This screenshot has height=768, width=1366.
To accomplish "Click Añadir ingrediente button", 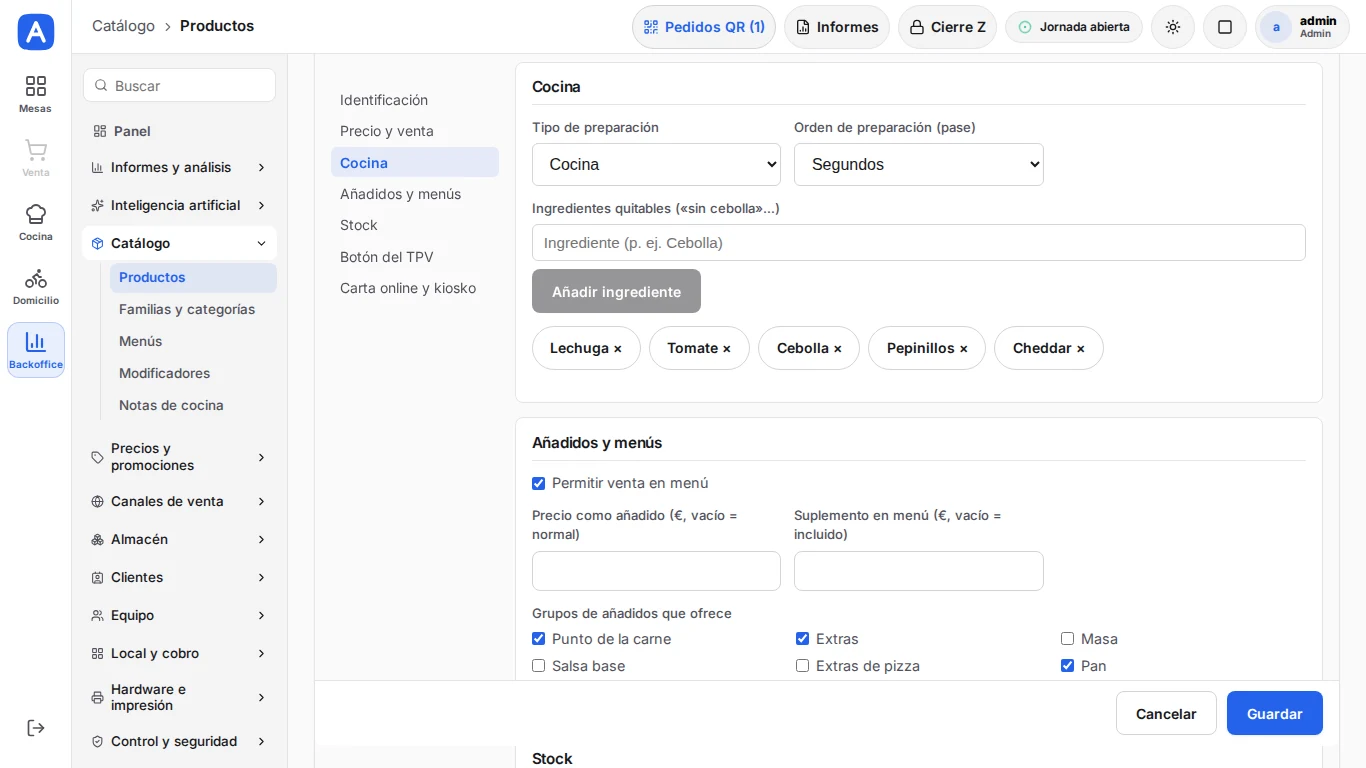I will pos(616,291).
